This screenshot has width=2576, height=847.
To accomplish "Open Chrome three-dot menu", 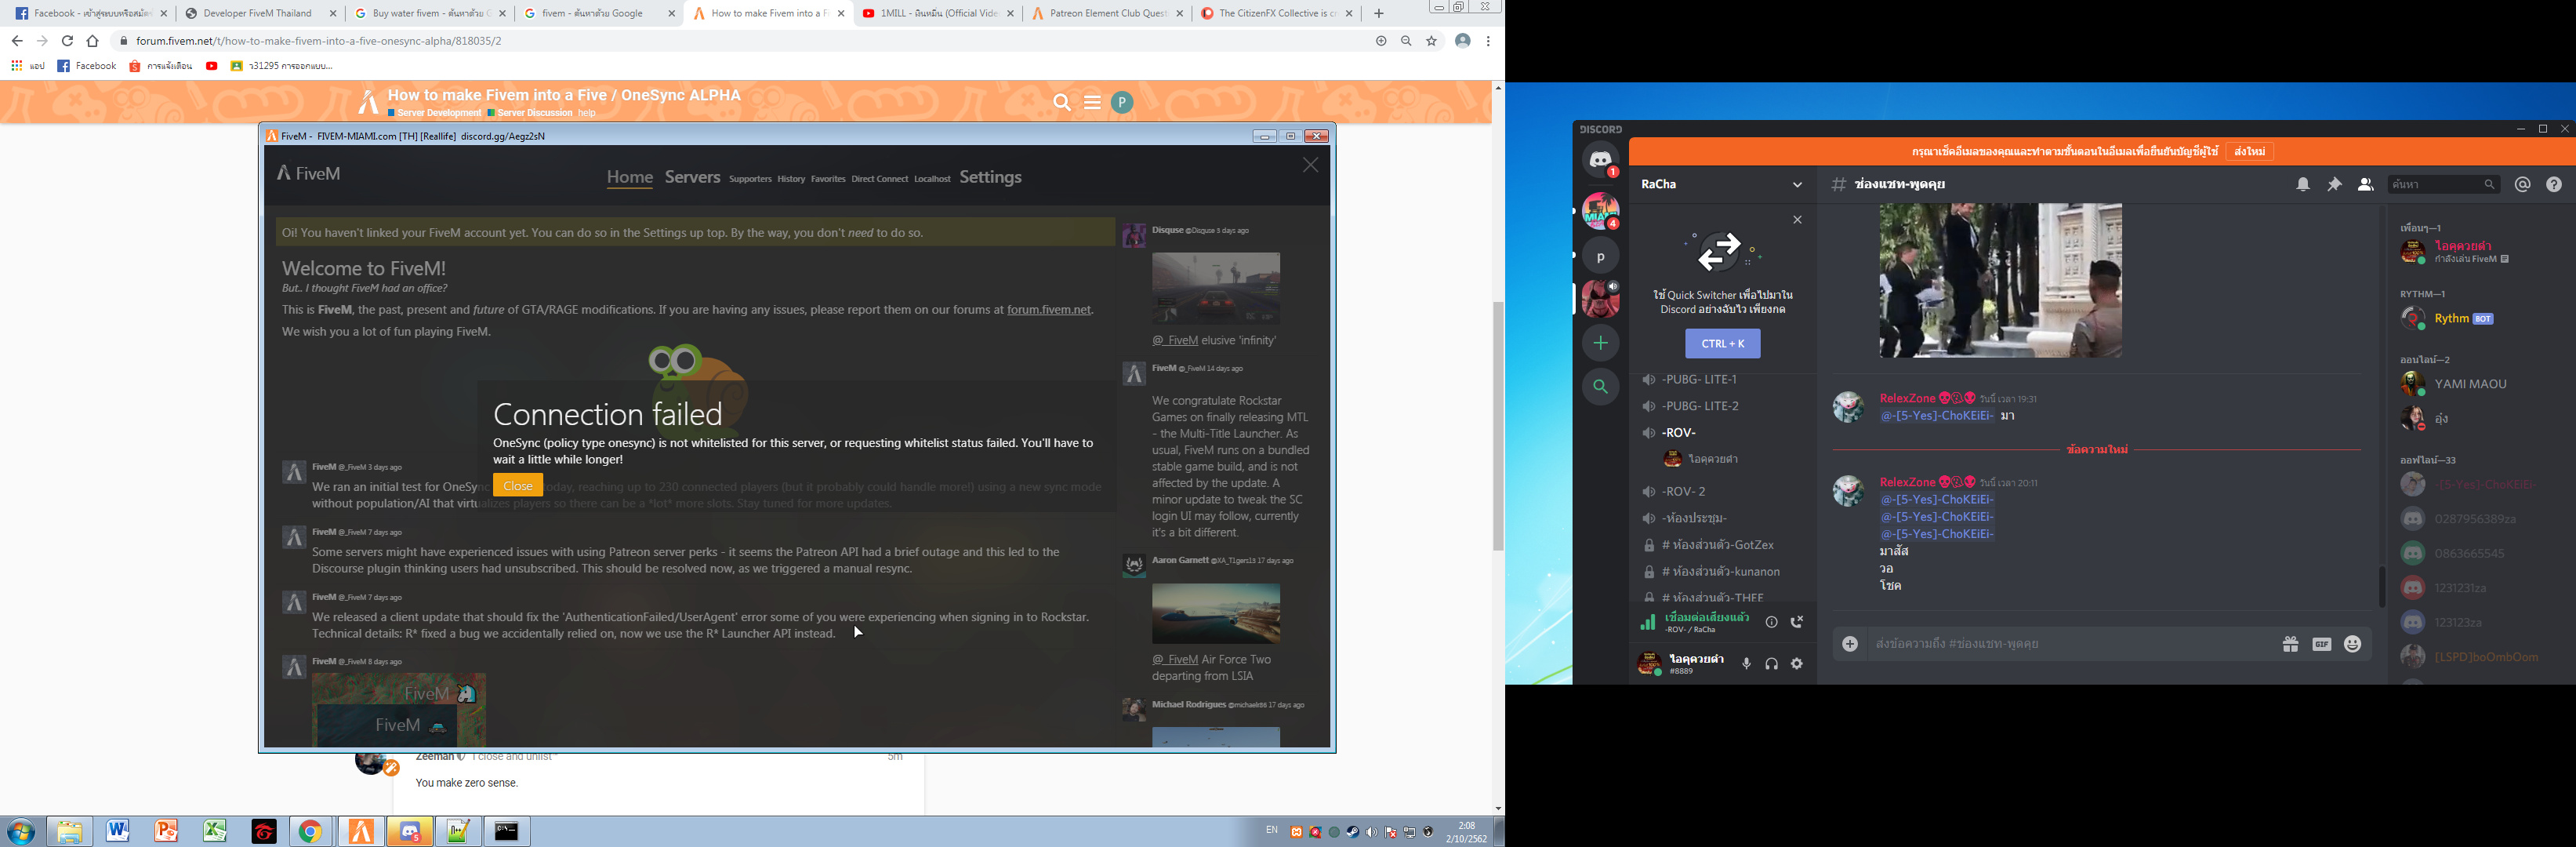I will click(1488, 41).
